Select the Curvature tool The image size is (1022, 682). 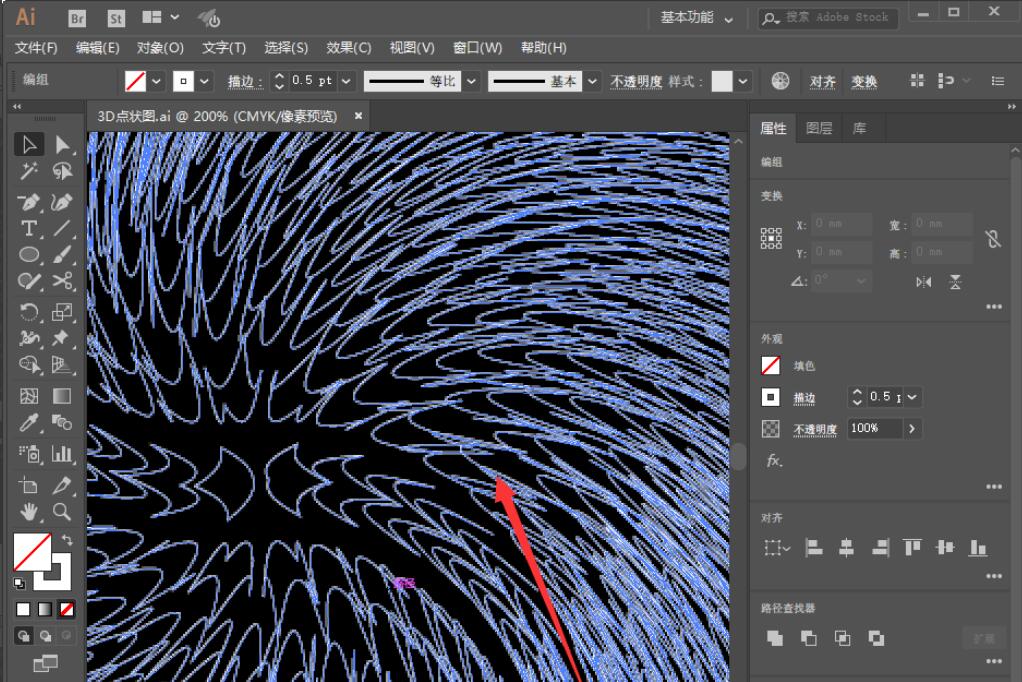coord(62,202)
